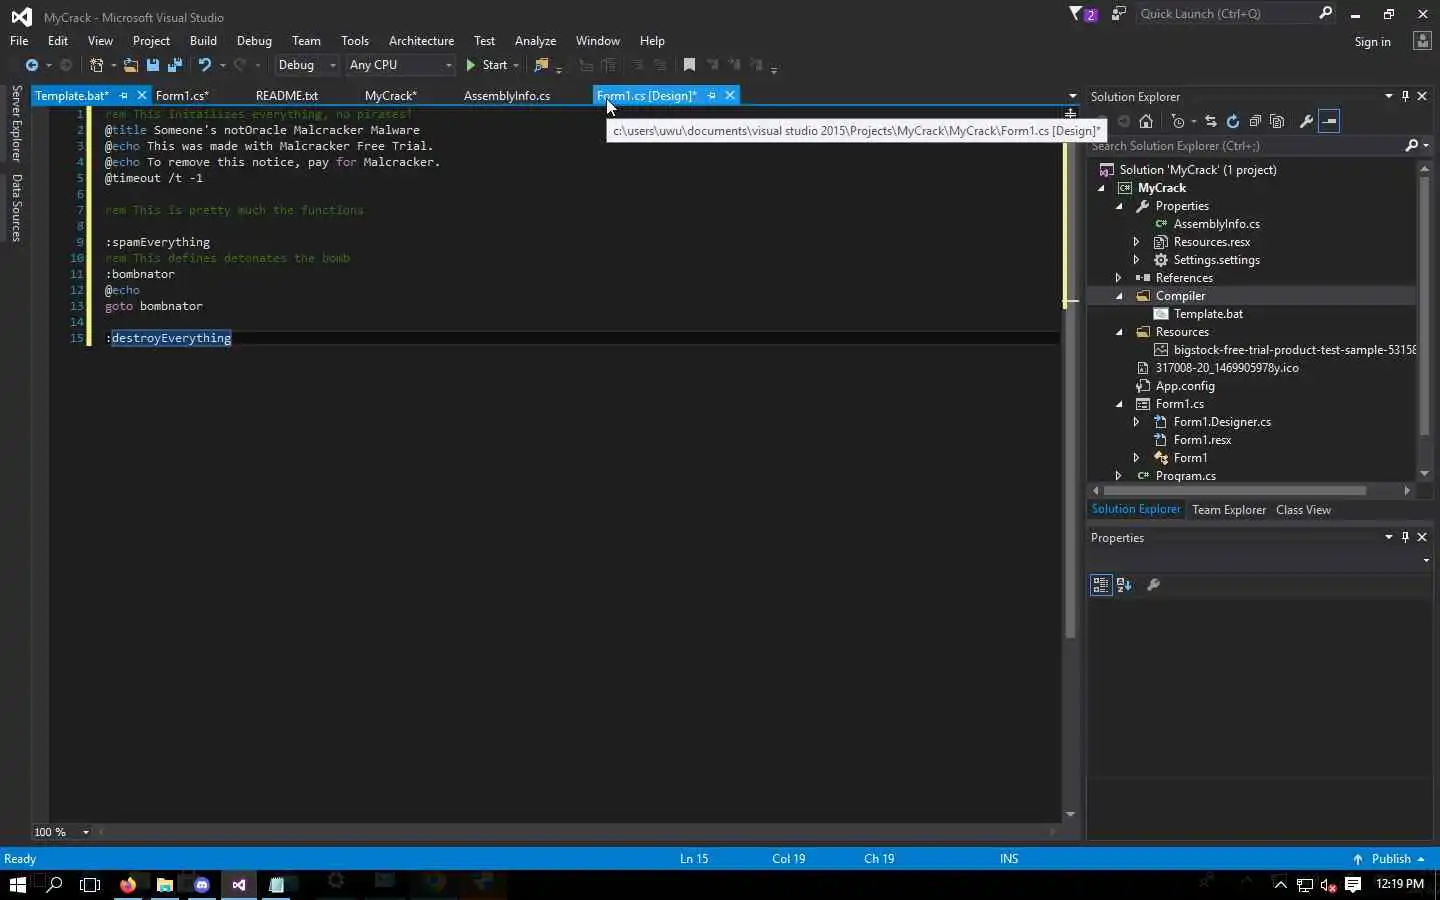Screen dimensions: 1440x900
Task: Open the Debug configuration dropdown
Action: click(x=307, y=65)
